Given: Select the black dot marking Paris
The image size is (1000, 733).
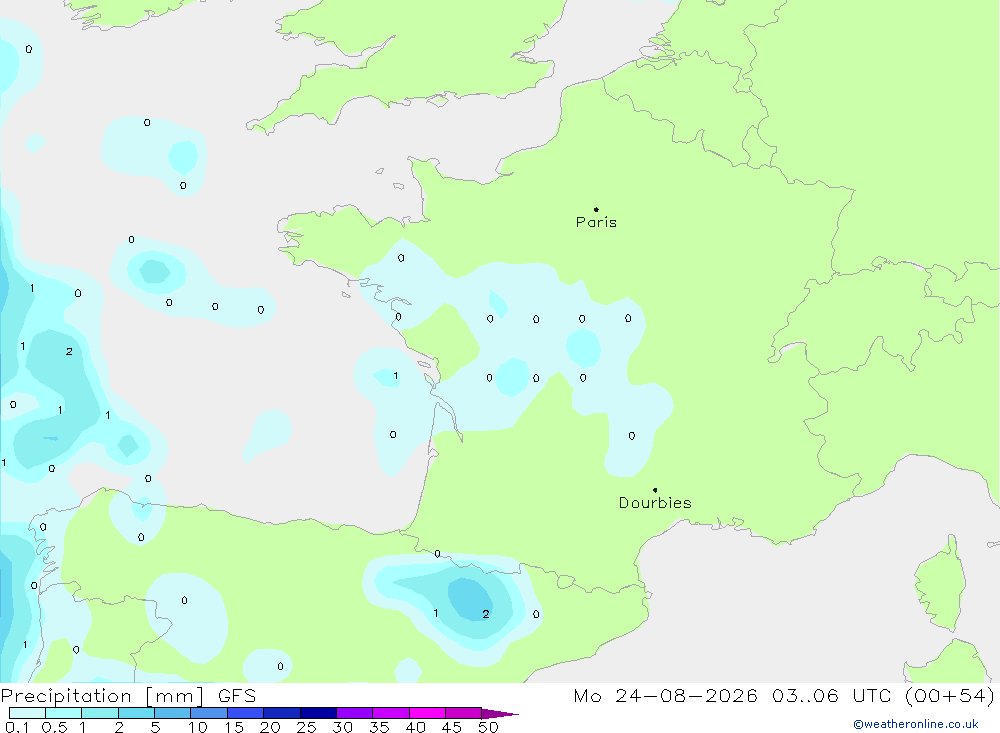Looking at the screenshot, I should pos(596,209).
